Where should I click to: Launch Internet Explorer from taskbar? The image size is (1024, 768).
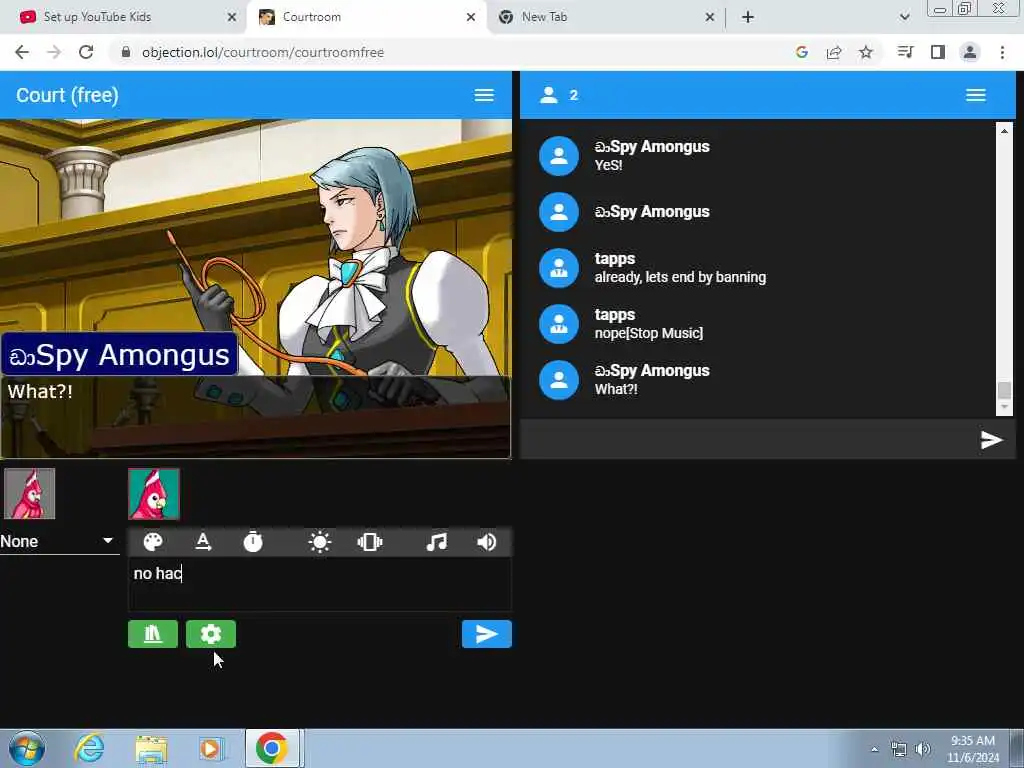coord(89,748)
